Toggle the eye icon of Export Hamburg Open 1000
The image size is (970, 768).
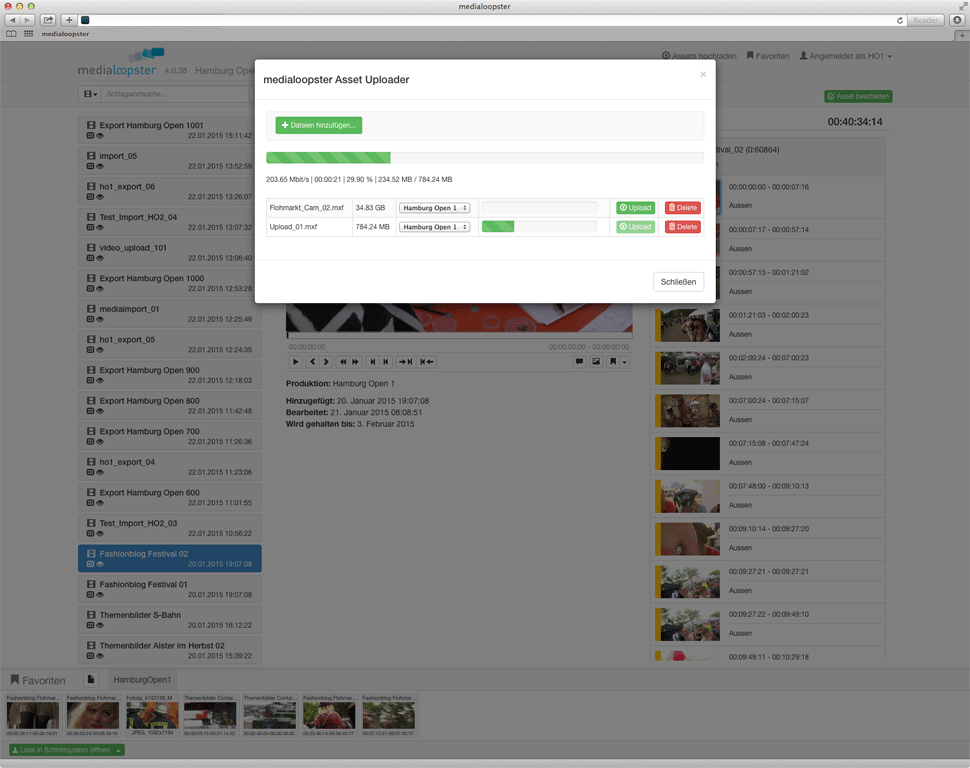click(x=100, y=289)
